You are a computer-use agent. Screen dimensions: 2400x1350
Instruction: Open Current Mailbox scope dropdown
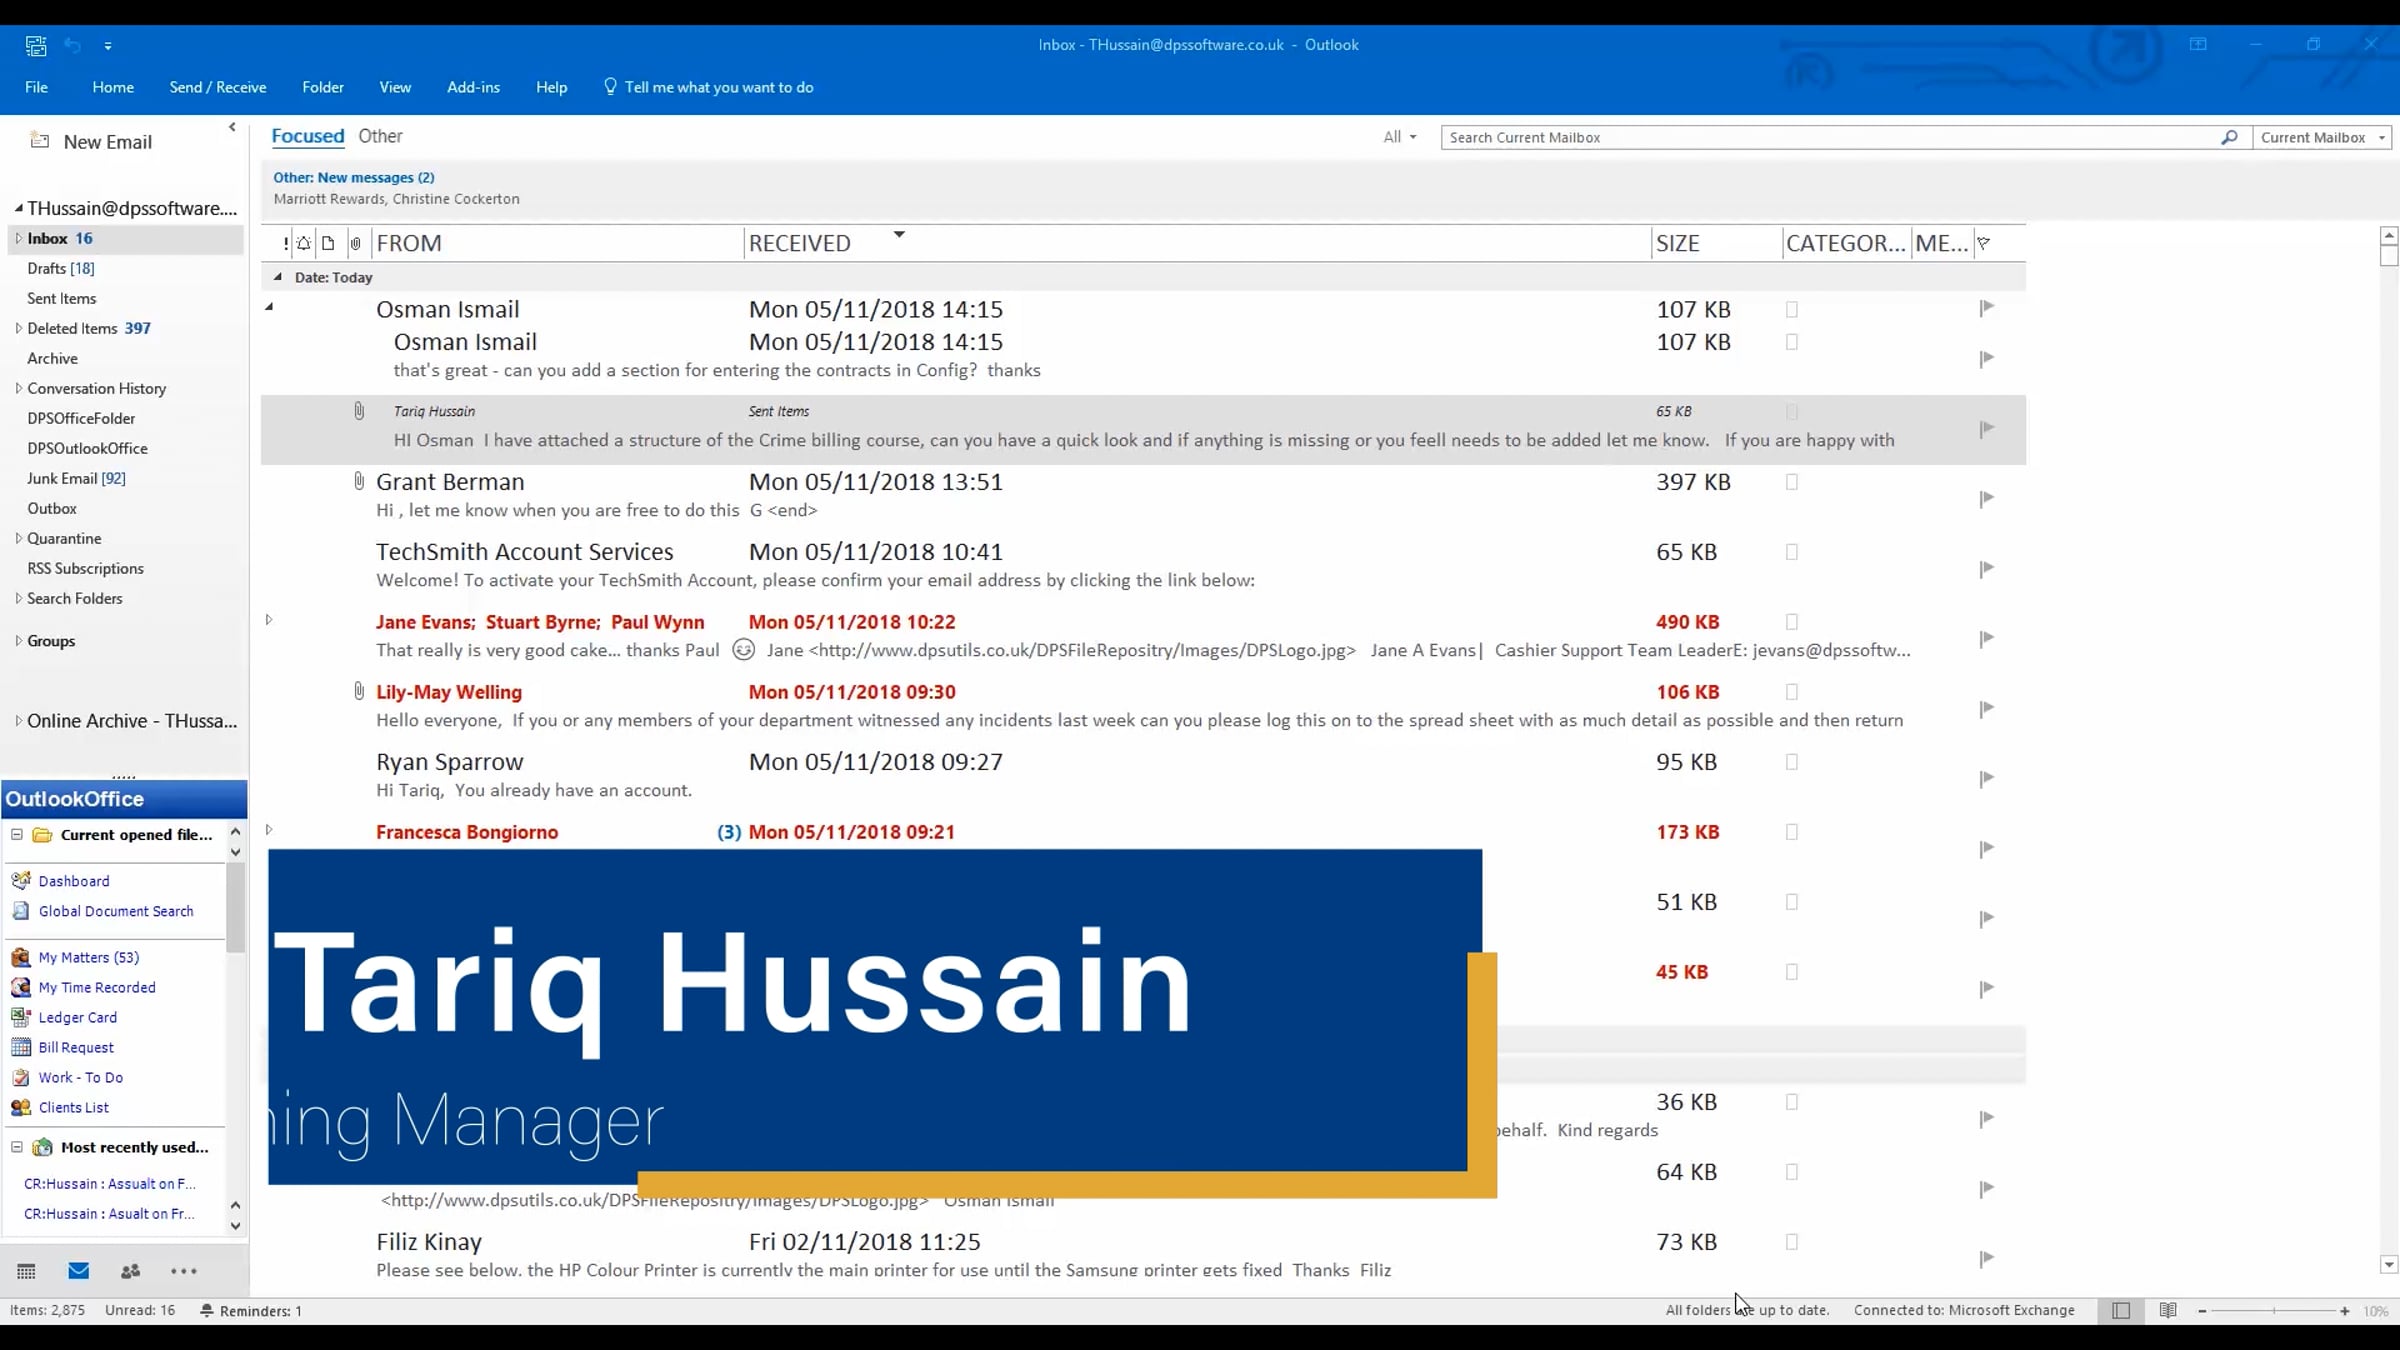2322,137
